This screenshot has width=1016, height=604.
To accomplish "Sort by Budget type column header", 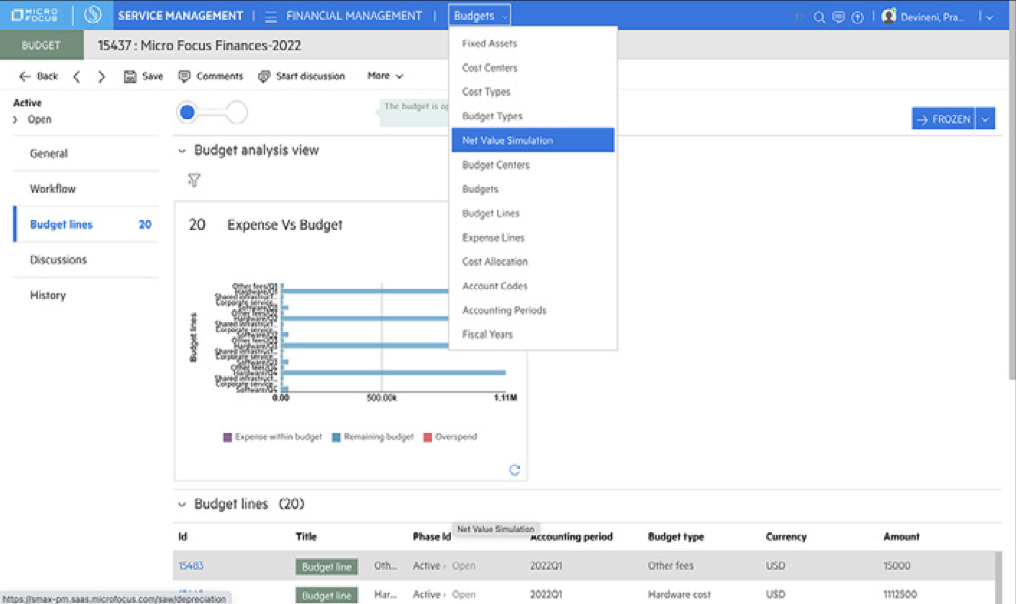I will tap(676, 537).
